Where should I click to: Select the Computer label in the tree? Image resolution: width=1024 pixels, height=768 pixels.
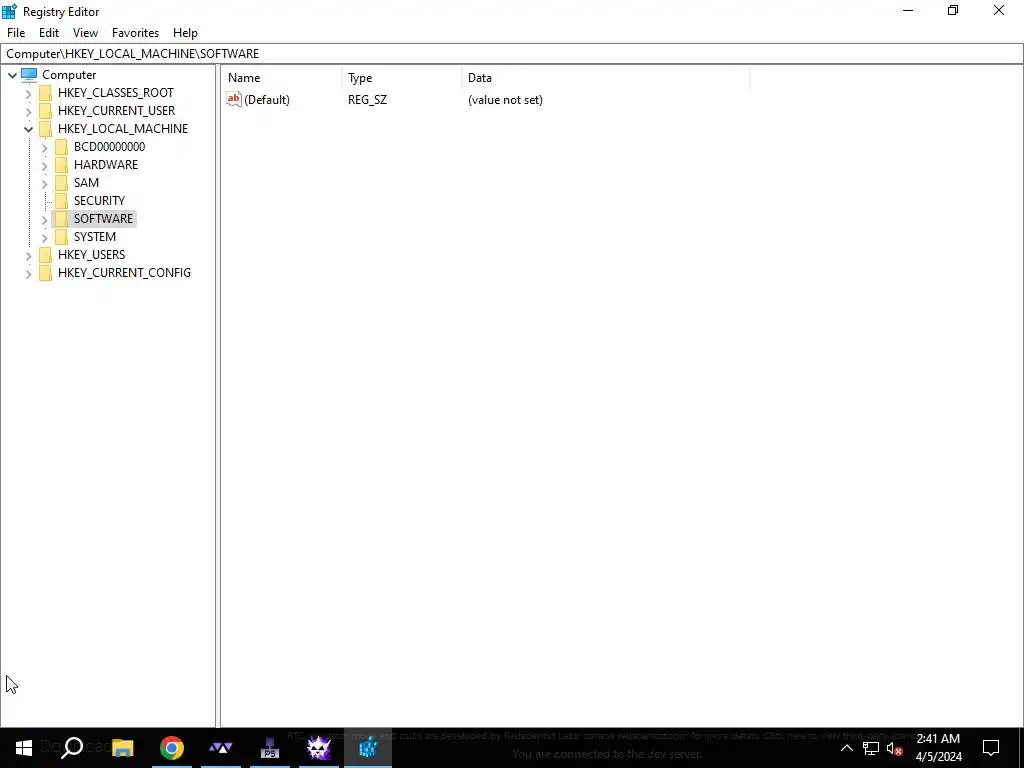click(x=69, y=74)
